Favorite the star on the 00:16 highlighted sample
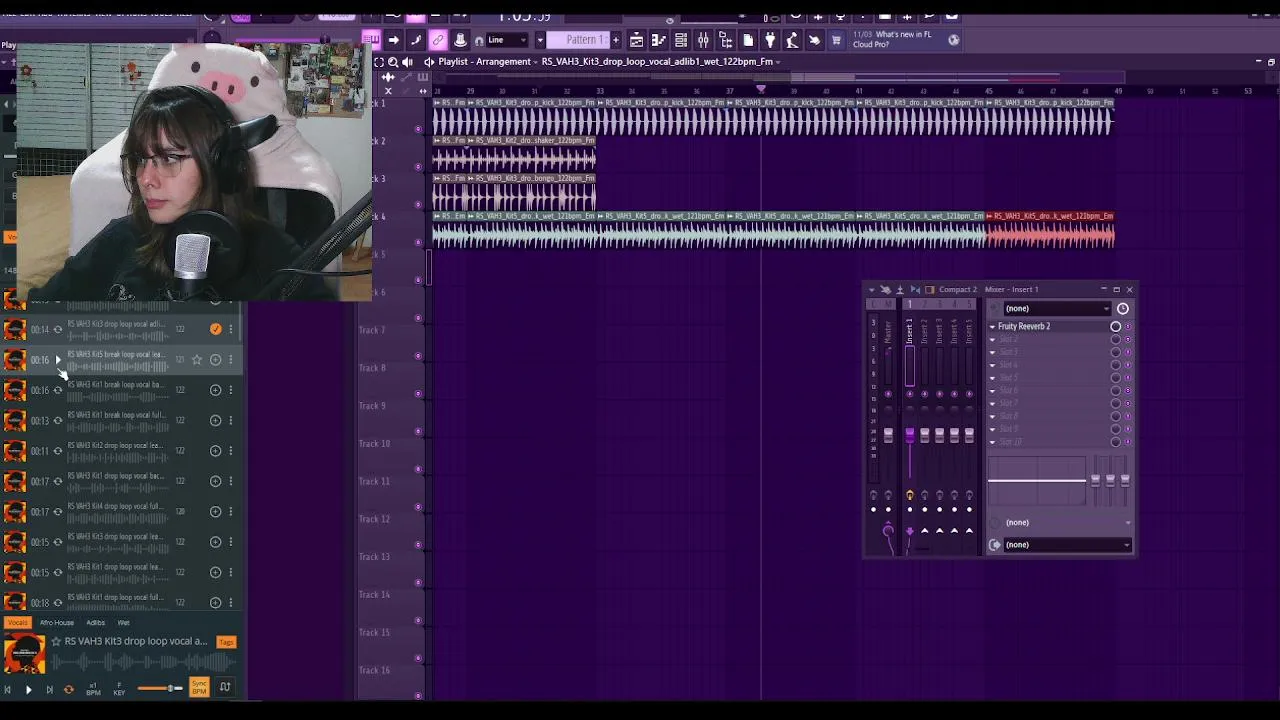 [x=197, y=359]
